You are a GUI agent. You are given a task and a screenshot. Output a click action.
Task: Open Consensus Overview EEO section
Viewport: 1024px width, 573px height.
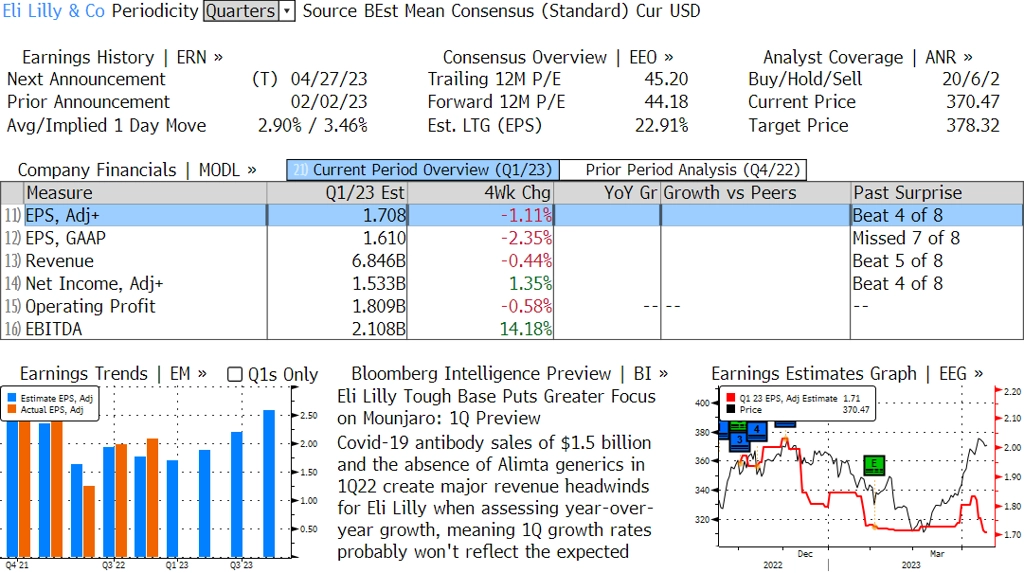[558, 57]
